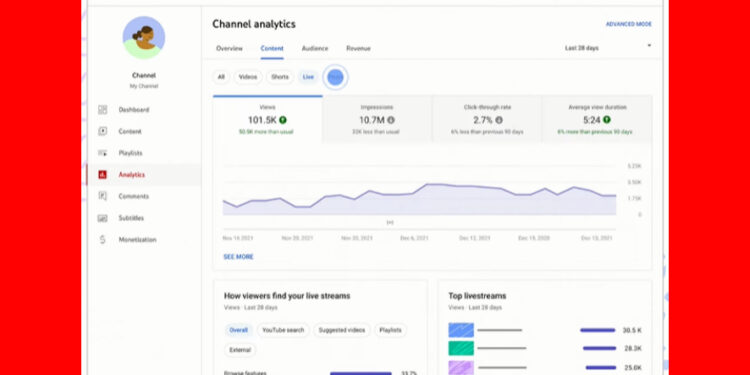Click the '33K less than usual' text
The image size is (750, 375).
click(x=375, y=132)
